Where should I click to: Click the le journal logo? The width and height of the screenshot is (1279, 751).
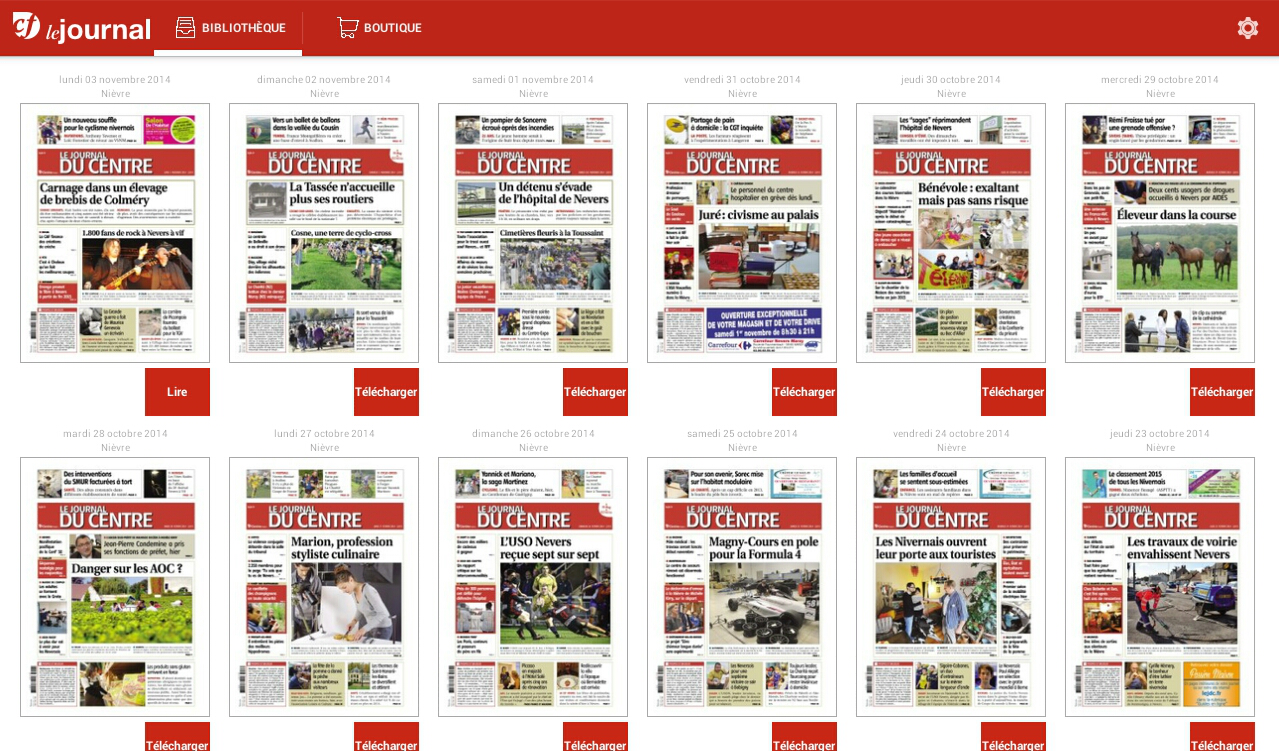pyautogui.click(x=82, y=27)
